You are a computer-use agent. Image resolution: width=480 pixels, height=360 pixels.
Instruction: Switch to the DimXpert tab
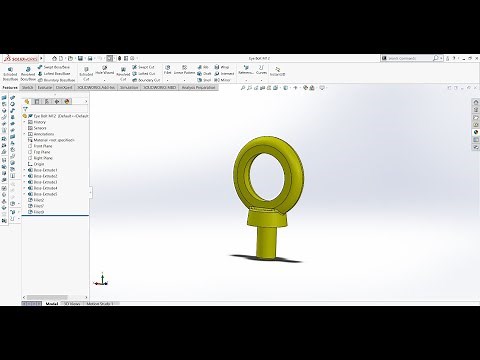64,87
